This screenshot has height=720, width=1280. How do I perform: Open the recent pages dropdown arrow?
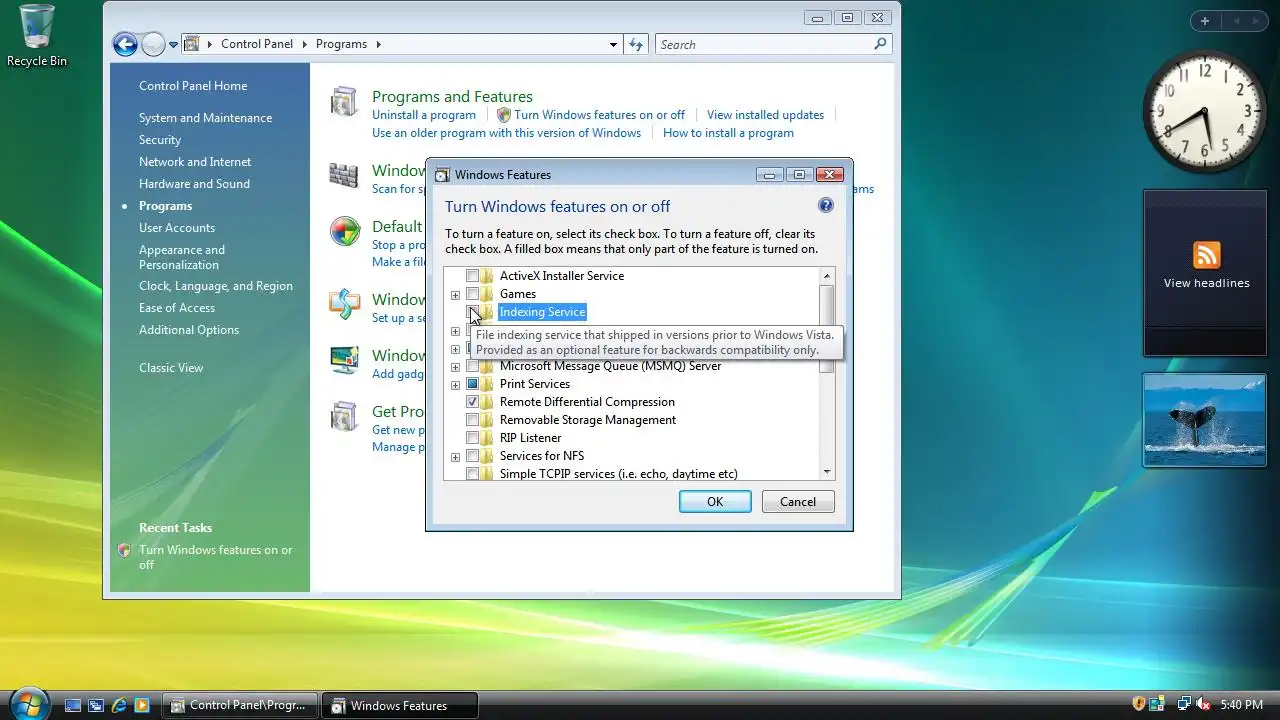pos(173,44)
